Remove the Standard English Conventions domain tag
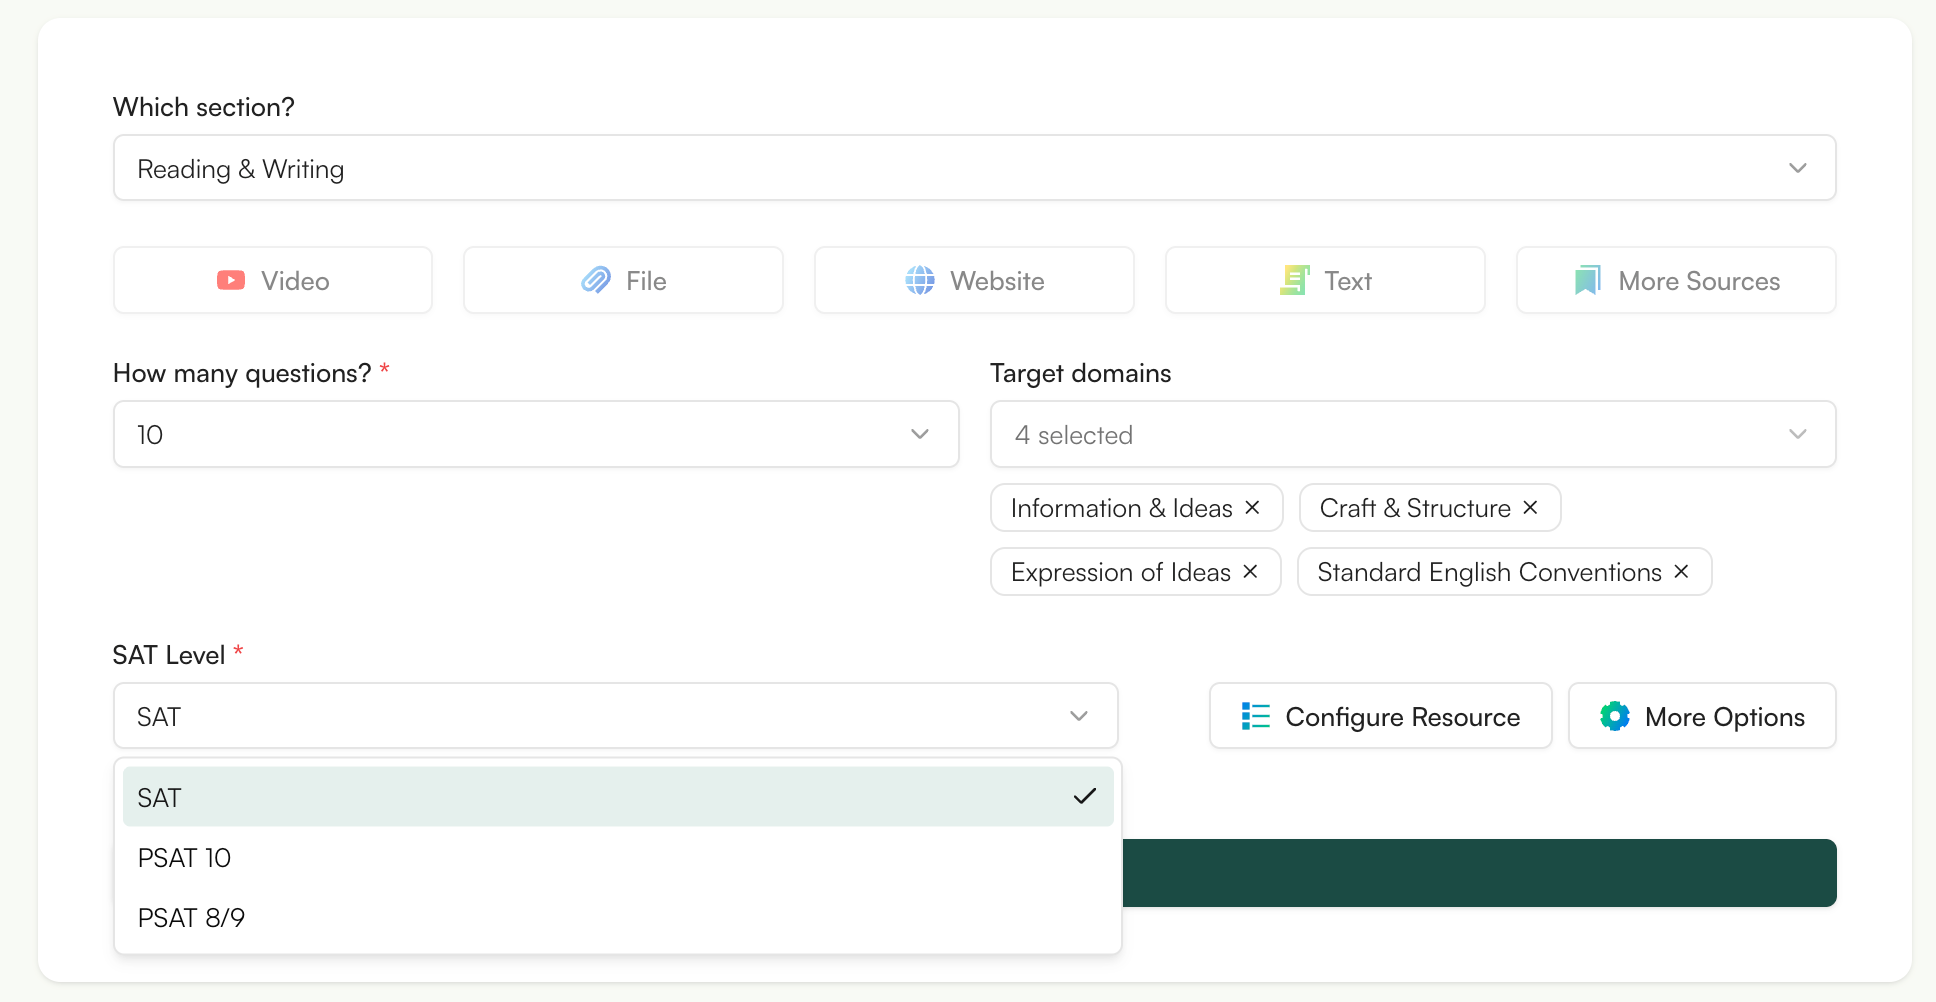The height and width of the screenshot is (1002, 1936). pos(1681,571)
